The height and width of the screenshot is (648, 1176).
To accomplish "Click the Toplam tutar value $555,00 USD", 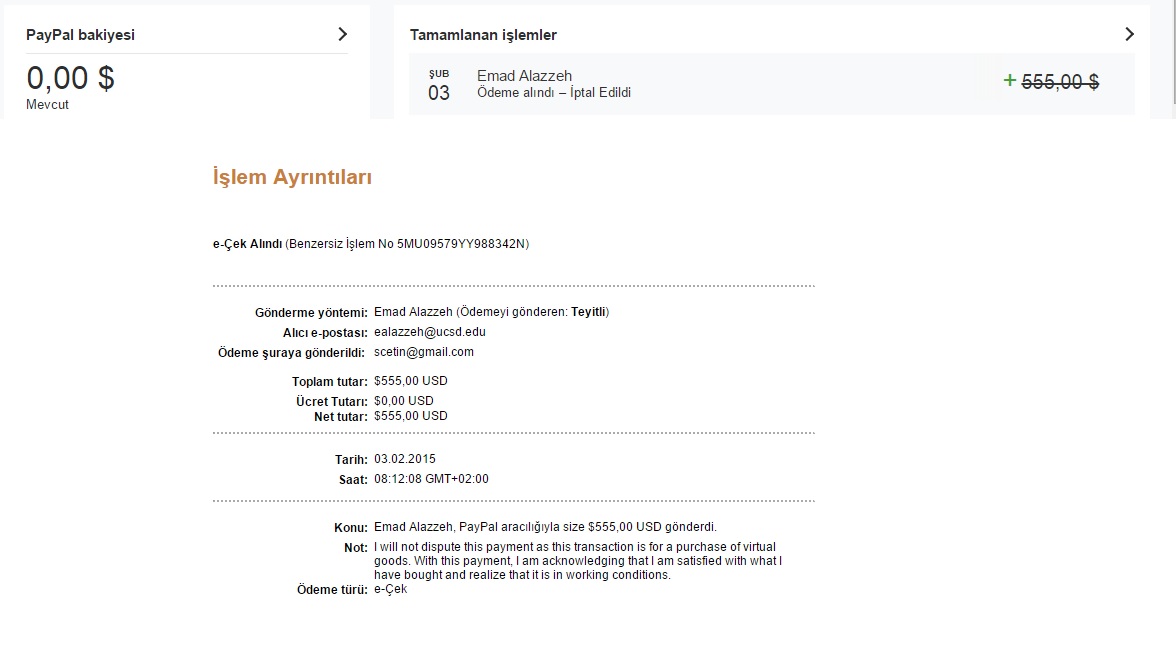I will [x=410, y=381].
